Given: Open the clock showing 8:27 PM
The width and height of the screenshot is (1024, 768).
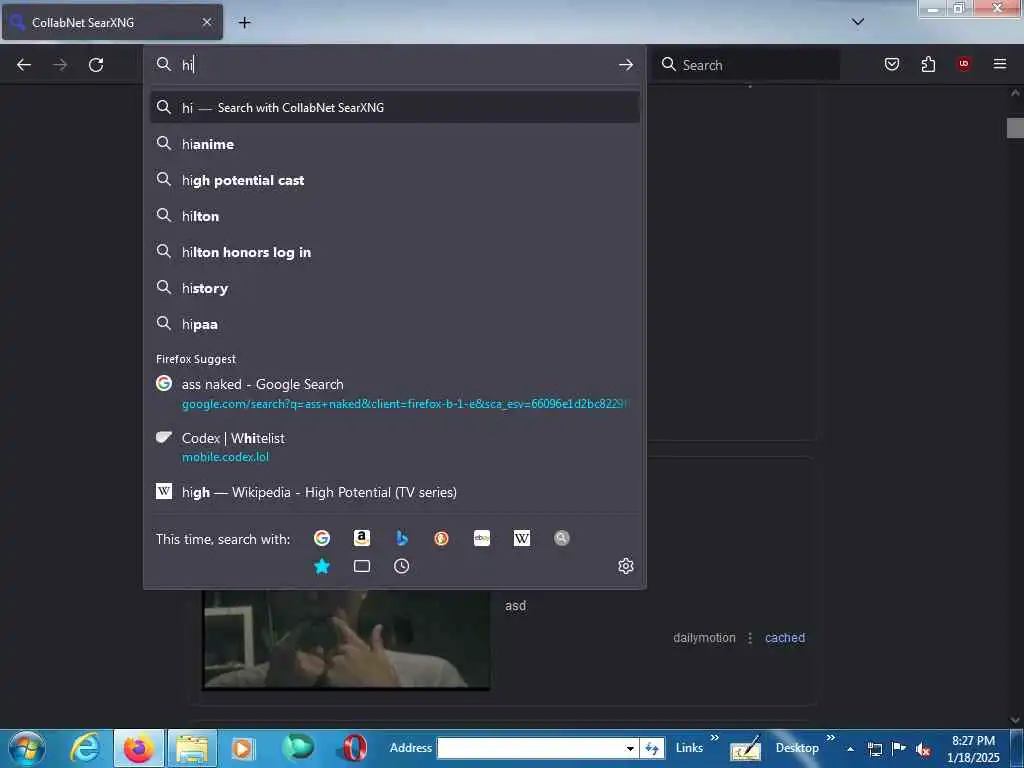Looking at the screenshot, I should coord(973,748).
